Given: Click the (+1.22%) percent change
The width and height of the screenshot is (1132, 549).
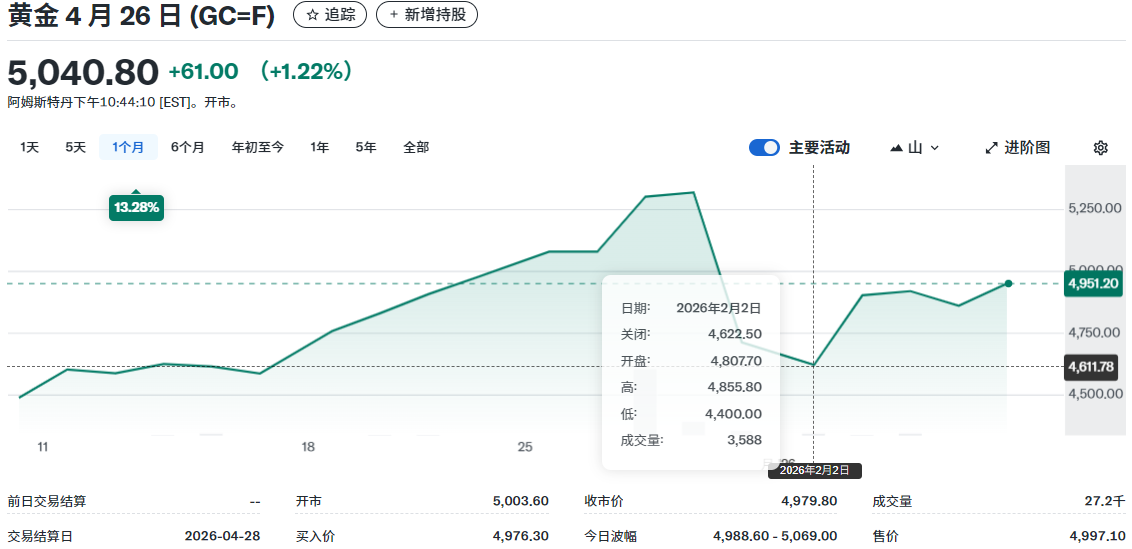Looking at the screenshot, I should 306,72.
